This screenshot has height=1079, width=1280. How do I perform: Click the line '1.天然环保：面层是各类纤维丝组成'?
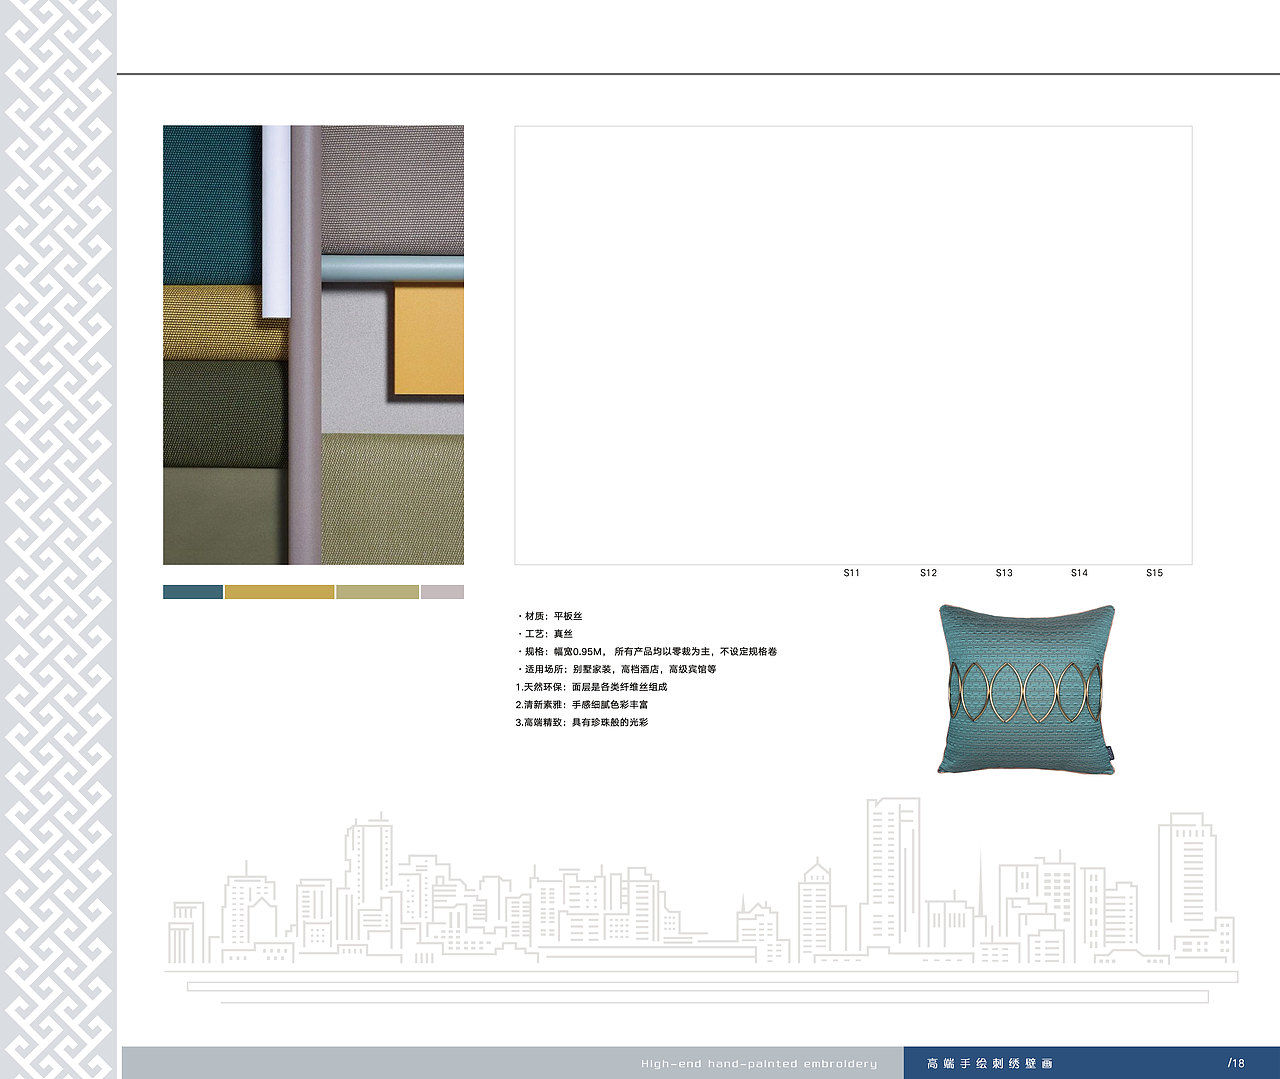click(591, 687)
